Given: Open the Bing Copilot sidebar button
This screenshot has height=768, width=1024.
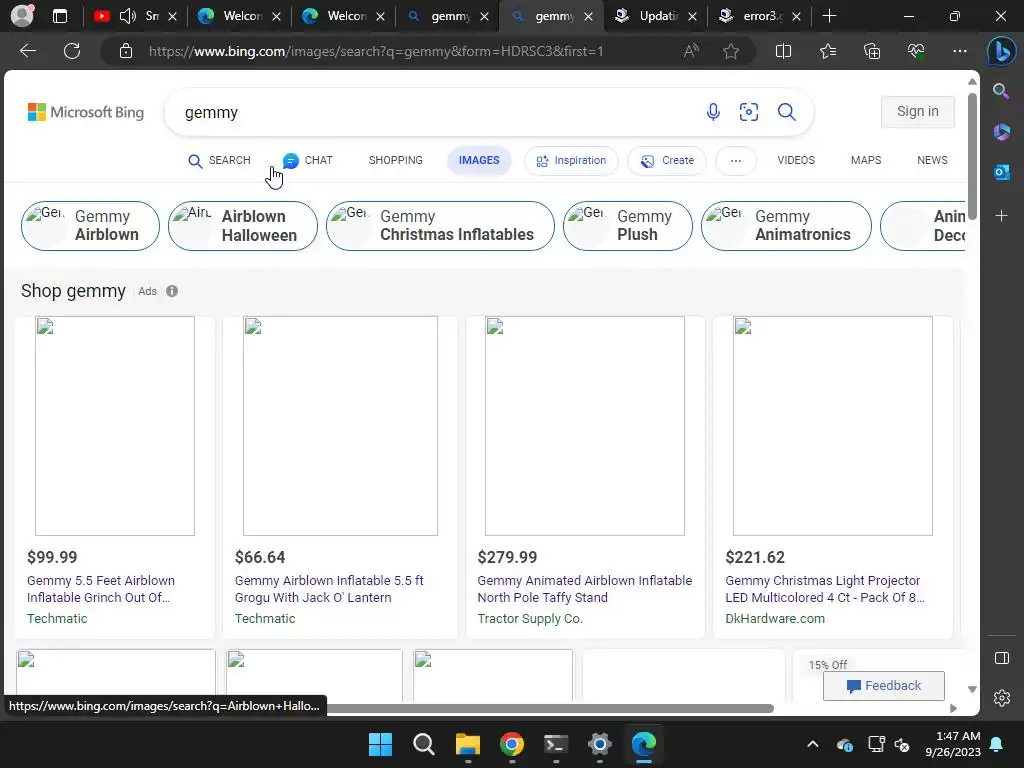Looking at the screenshot, I should pyautogui.click(x=1001, y=52).
